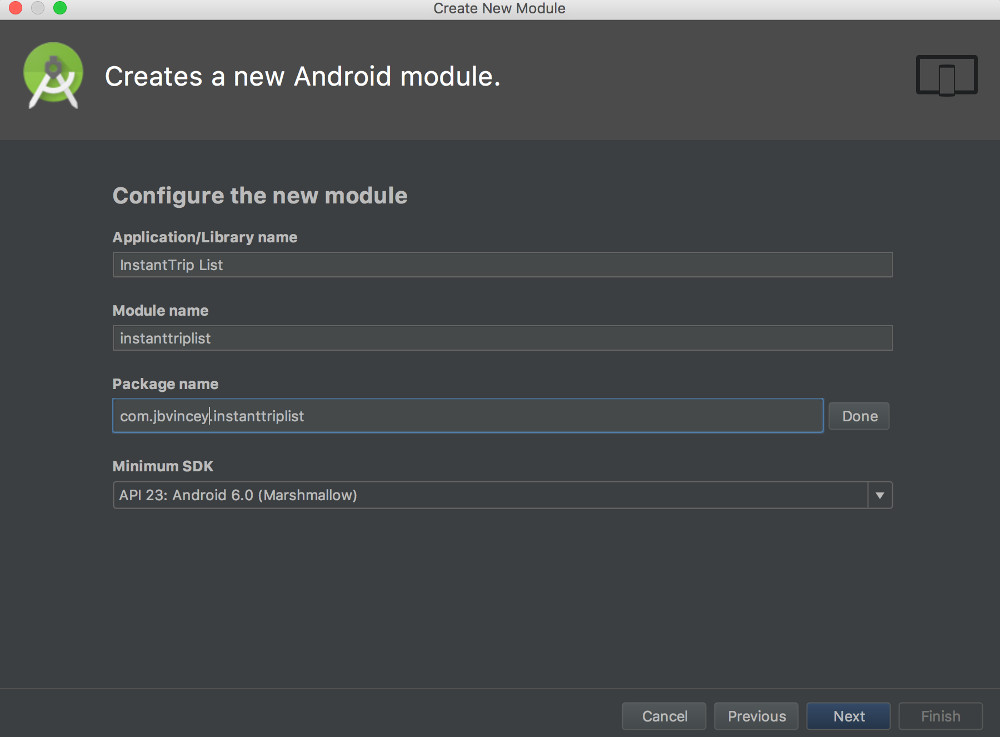Screen dimensions: 1000x737
Task: Click the Creates a new Android module text
Action: click(x=302, y=76)
